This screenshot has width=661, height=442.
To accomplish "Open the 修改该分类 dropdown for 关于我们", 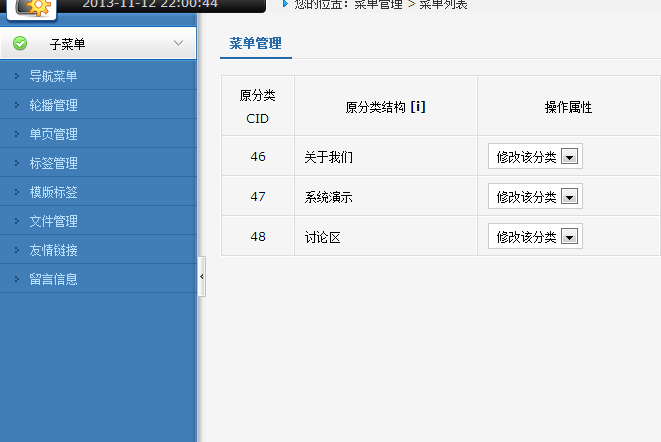I will 570,157.
